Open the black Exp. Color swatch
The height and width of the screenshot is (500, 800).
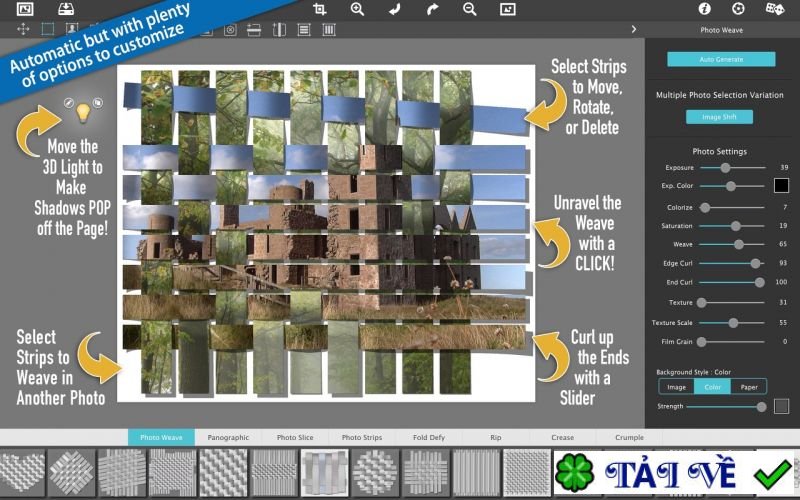click(x=781, y=185)
